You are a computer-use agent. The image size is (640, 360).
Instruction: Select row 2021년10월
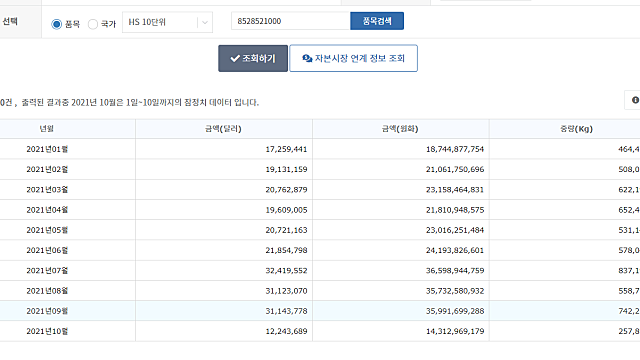pyautogui.click(x=320, y=331)
